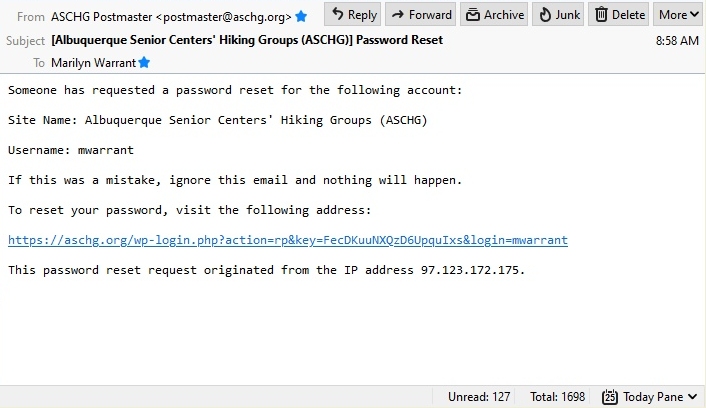Click the sender ASCHG Postmaster name
The height and width of the screenshot is (408, 706).
point(101,17)
